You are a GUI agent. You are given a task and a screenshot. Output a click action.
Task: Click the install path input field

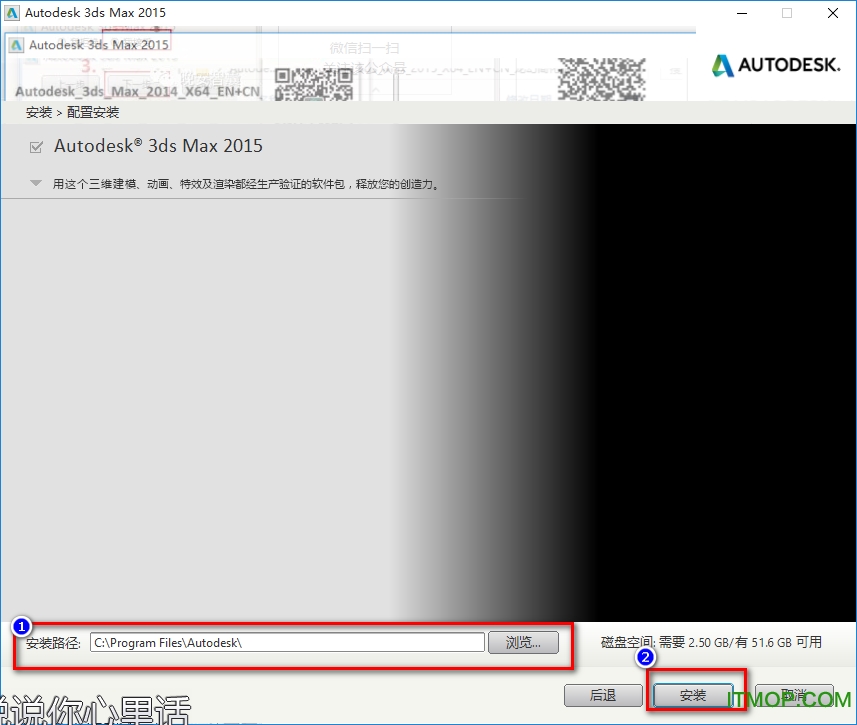pos(287,642)
